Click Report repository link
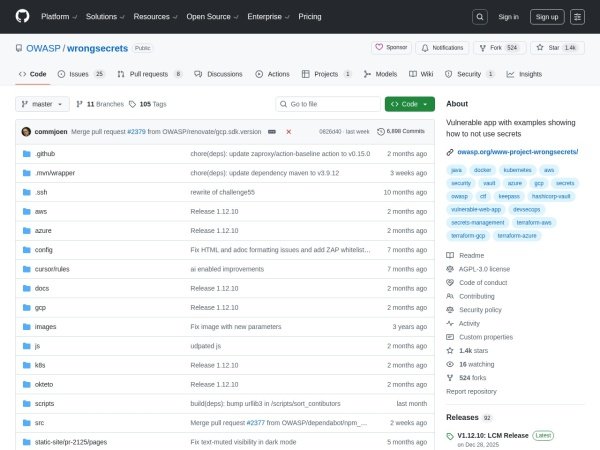The width and height of the screenshot is (600, 450). point(471,391)
